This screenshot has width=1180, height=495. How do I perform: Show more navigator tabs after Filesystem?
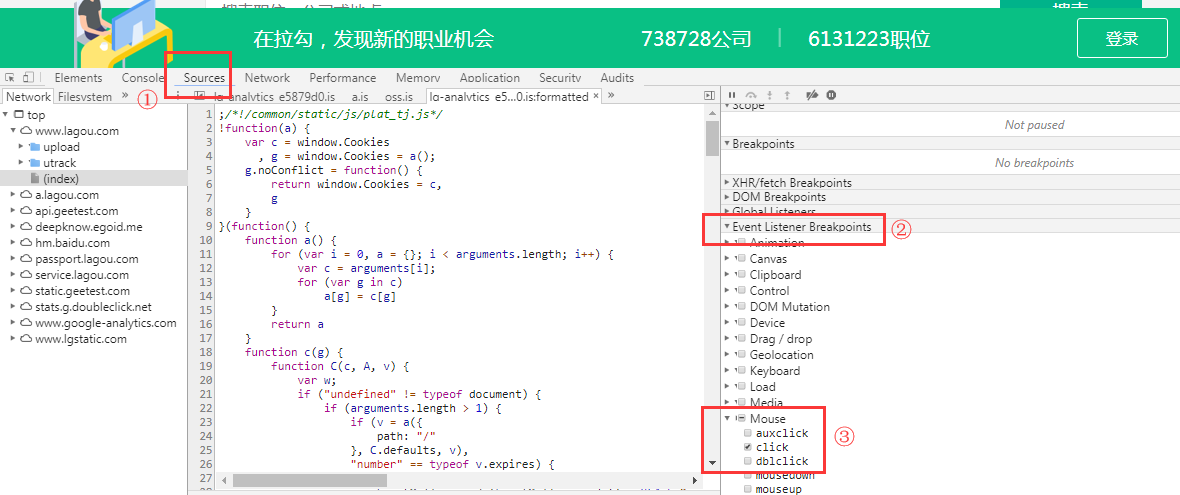(x=125, y=96)
